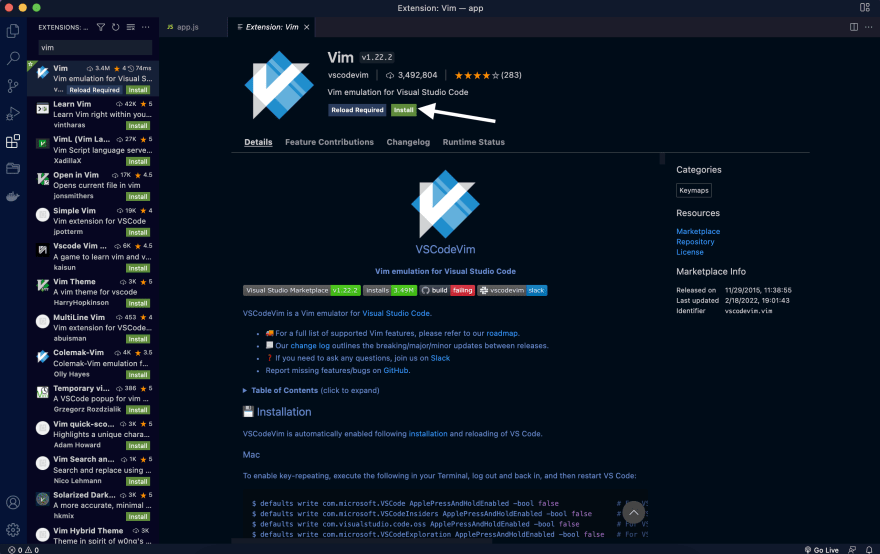Click Reload Required in Vim list item
The height and width of the screenshot is (554, 880).
(94, 90)
